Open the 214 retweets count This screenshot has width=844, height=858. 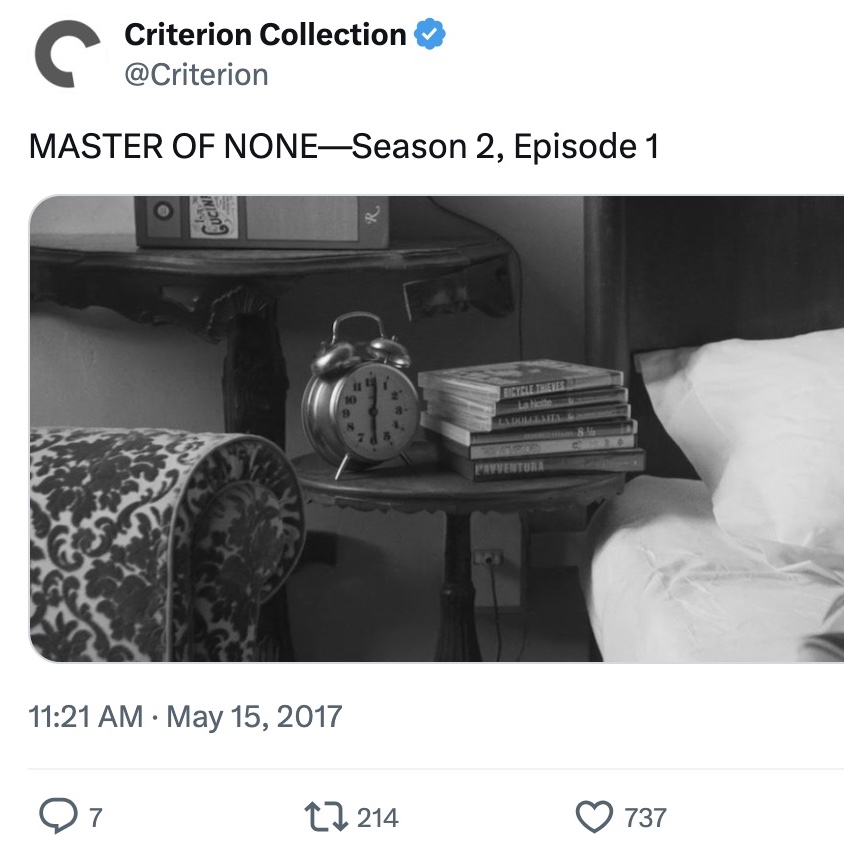point(378,818)
